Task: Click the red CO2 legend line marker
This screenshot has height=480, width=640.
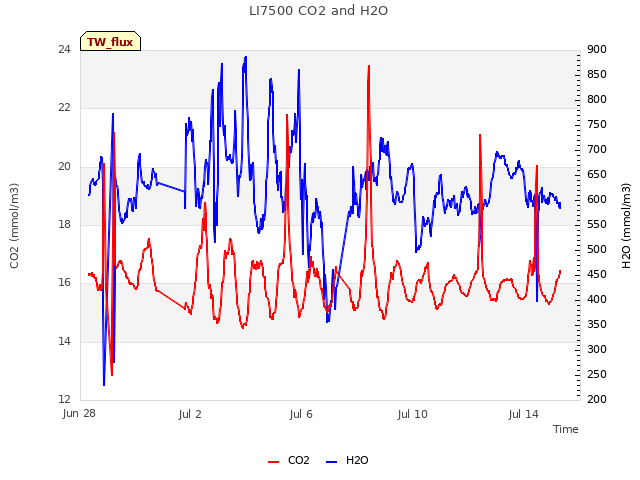Action: tap(273, 462)
